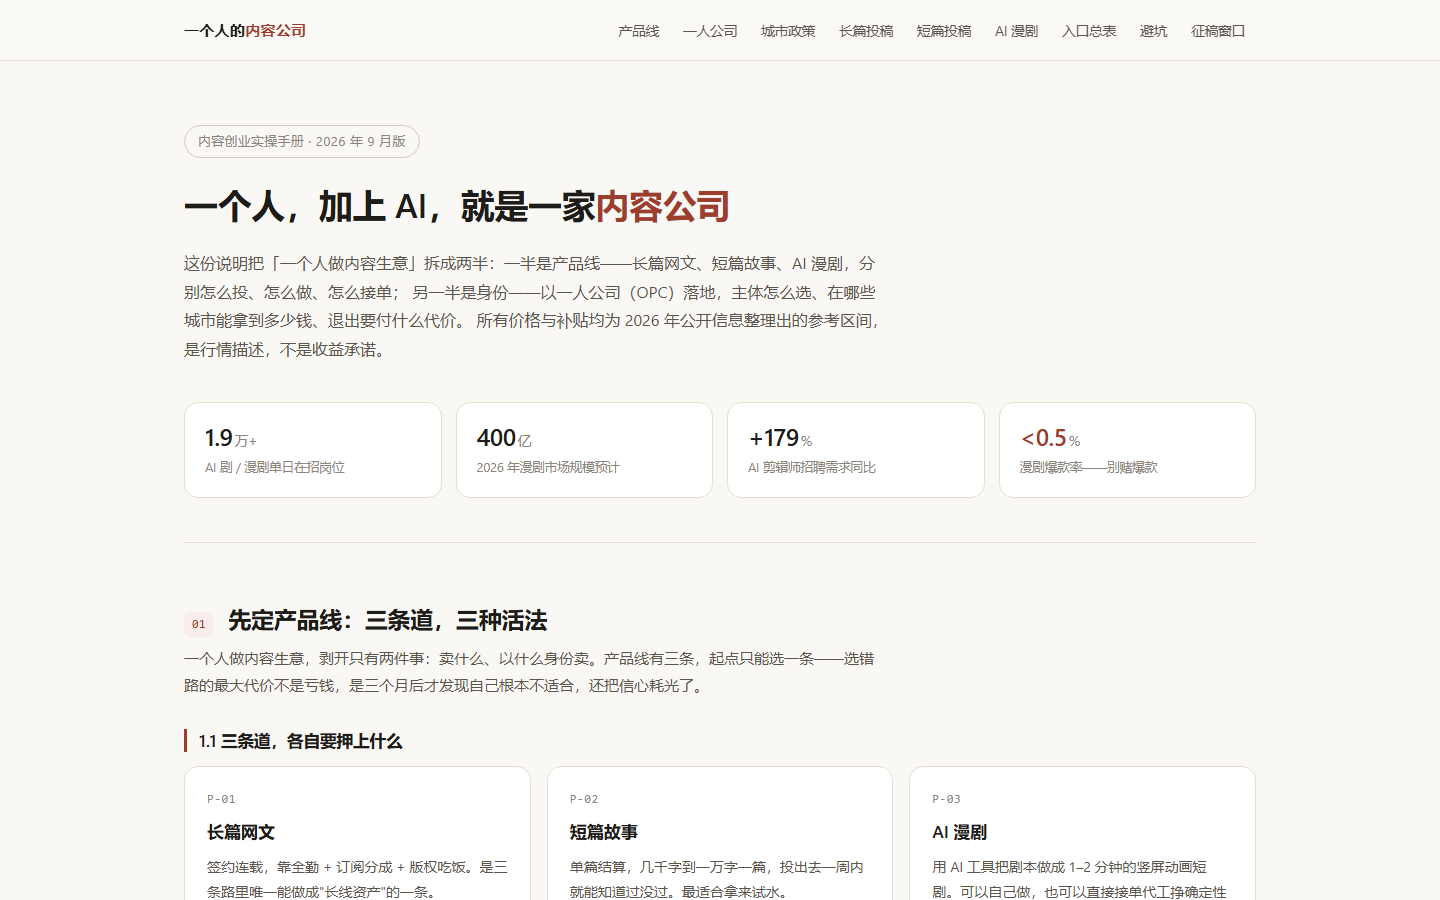The image size is (1440, 900).
Task: Open 征稿窗口 from top navigation
Action: click(x=1218, y=31)
